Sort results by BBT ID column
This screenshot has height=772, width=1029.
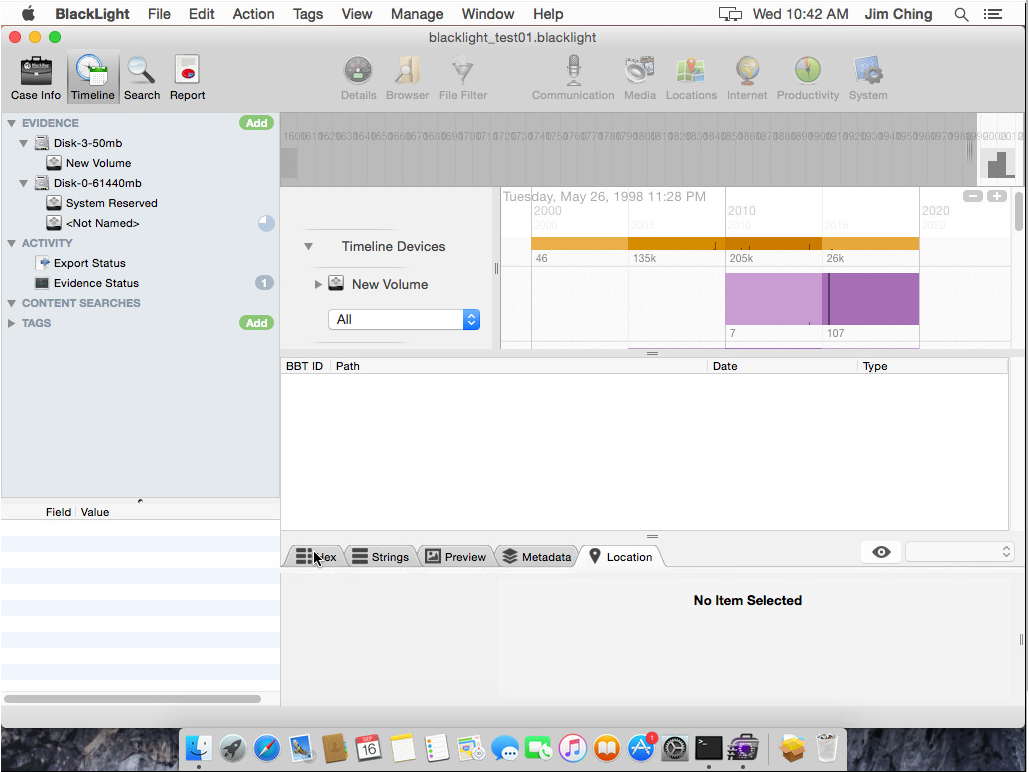tap(304, 366)
